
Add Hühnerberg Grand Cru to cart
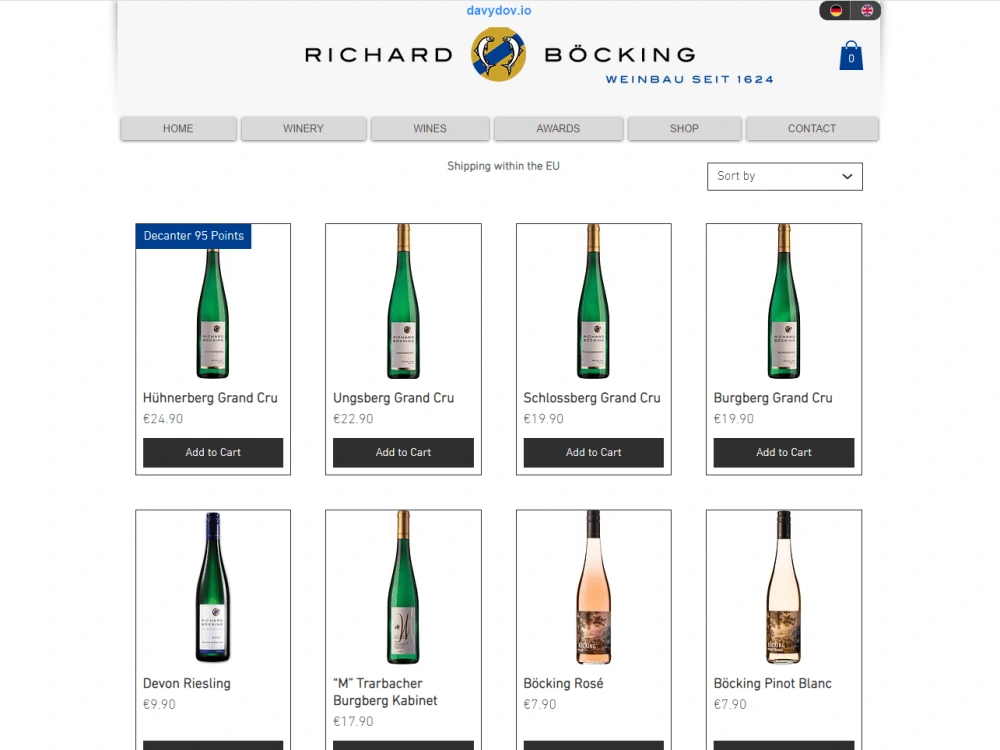[x=213, y=452]
